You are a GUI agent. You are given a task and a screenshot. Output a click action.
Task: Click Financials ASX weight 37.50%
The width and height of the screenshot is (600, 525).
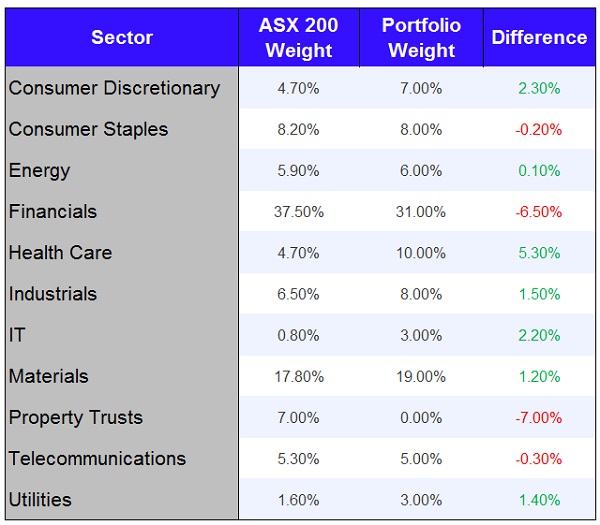pyautogui.click(x=298, y=212)
